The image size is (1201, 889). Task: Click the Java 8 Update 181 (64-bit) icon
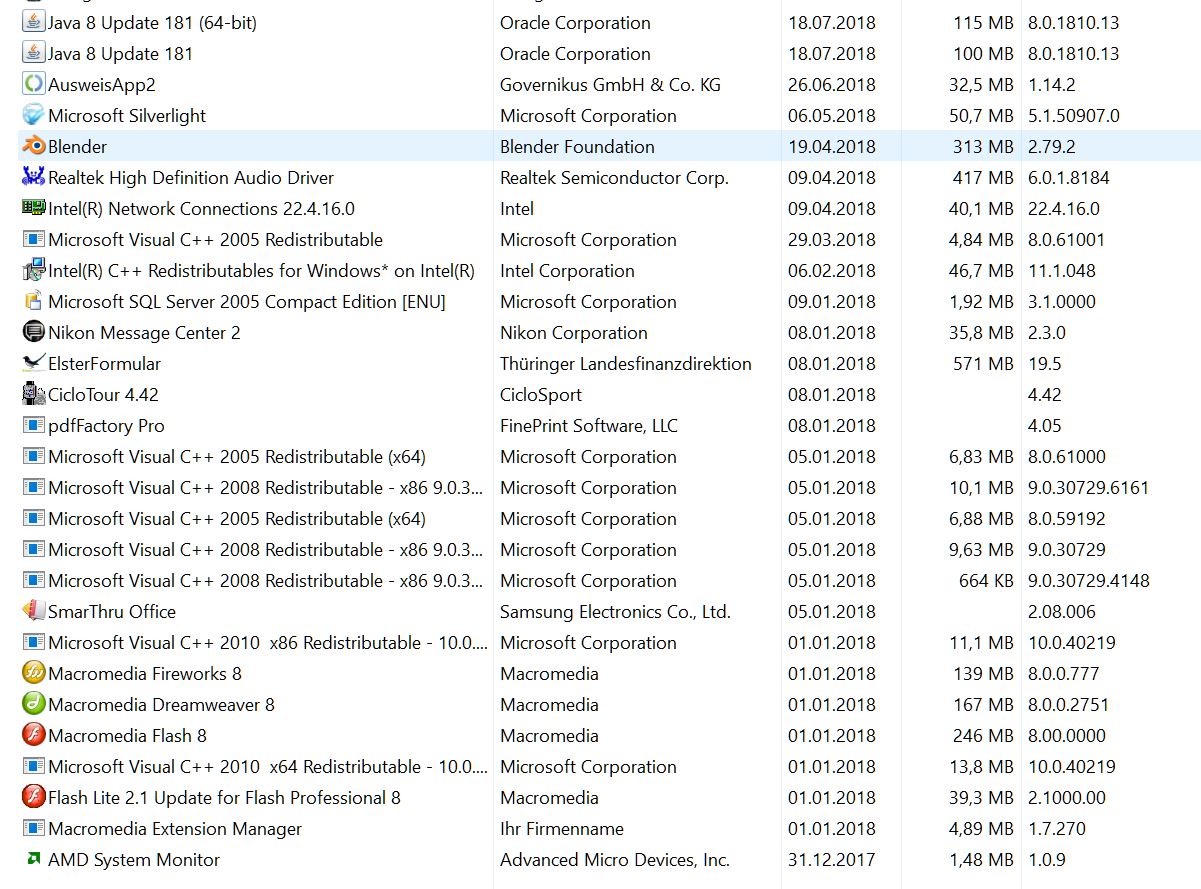pyautogui.click(x=33, y=22)
